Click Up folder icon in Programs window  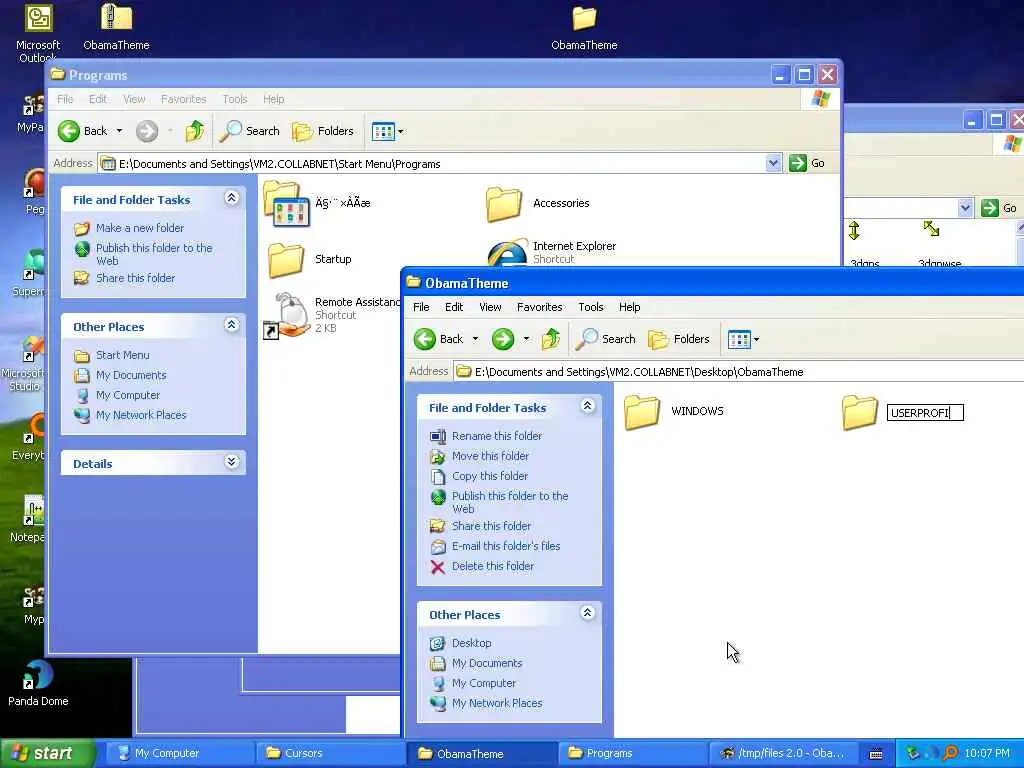pyautogui.click(x=195, y=131)
